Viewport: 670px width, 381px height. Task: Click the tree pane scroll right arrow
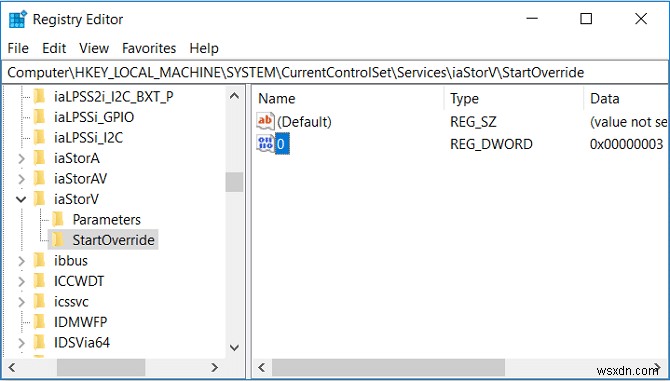click(x=215, y=367)
